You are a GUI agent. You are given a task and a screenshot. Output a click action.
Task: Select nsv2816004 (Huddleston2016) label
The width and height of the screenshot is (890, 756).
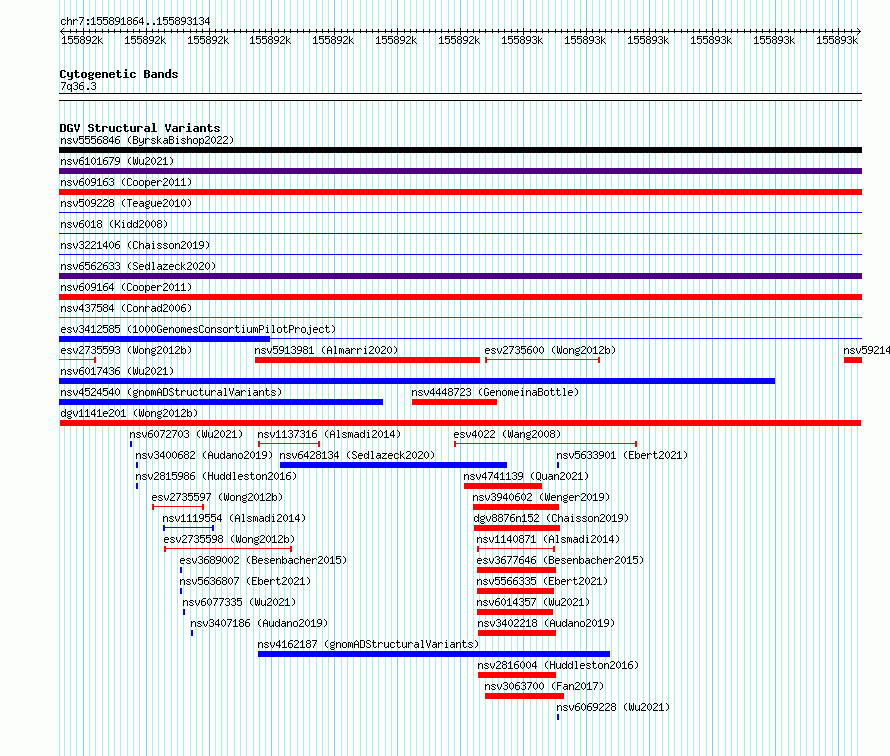tap(558, 665)
